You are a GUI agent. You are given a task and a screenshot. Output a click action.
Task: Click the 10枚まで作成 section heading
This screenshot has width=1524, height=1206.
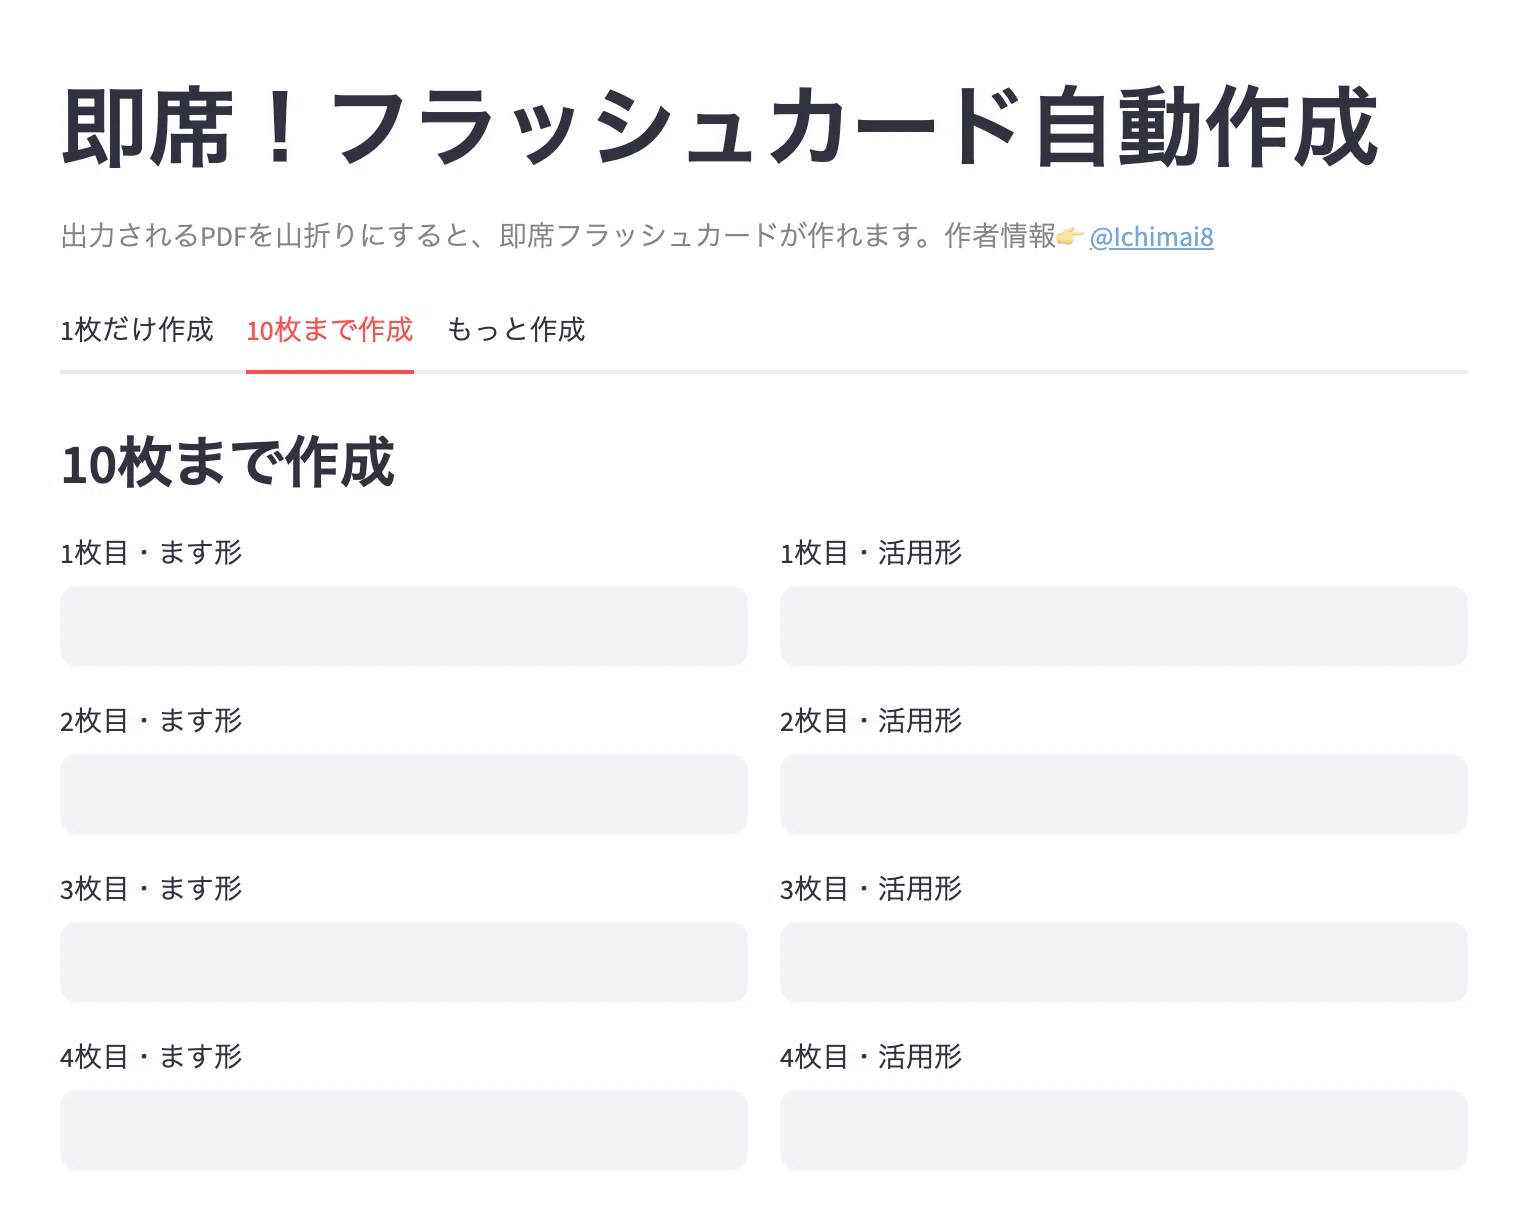[x=228, y=463]
